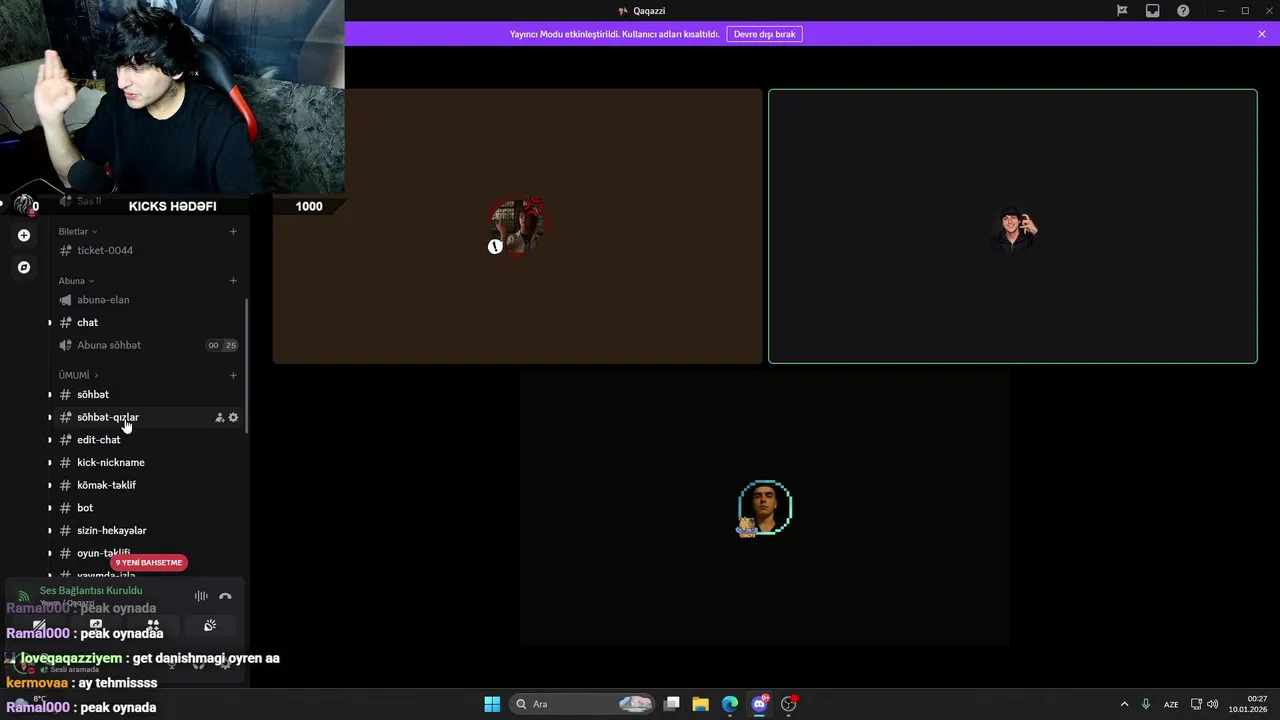1280x720 pixels.
Task: Click the taskbar Ara search box
Action: pyautogui.click(x=583, y=704)
